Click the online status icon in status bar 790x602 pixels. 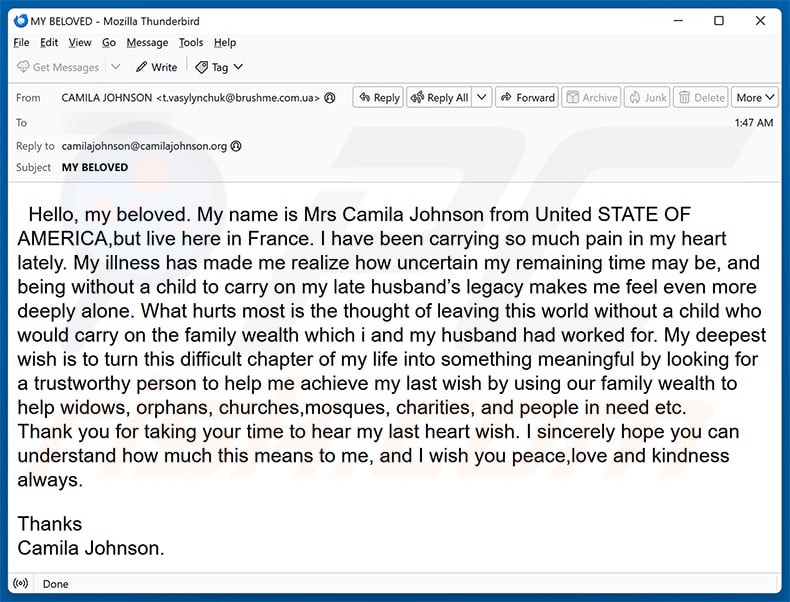(21, 584)
